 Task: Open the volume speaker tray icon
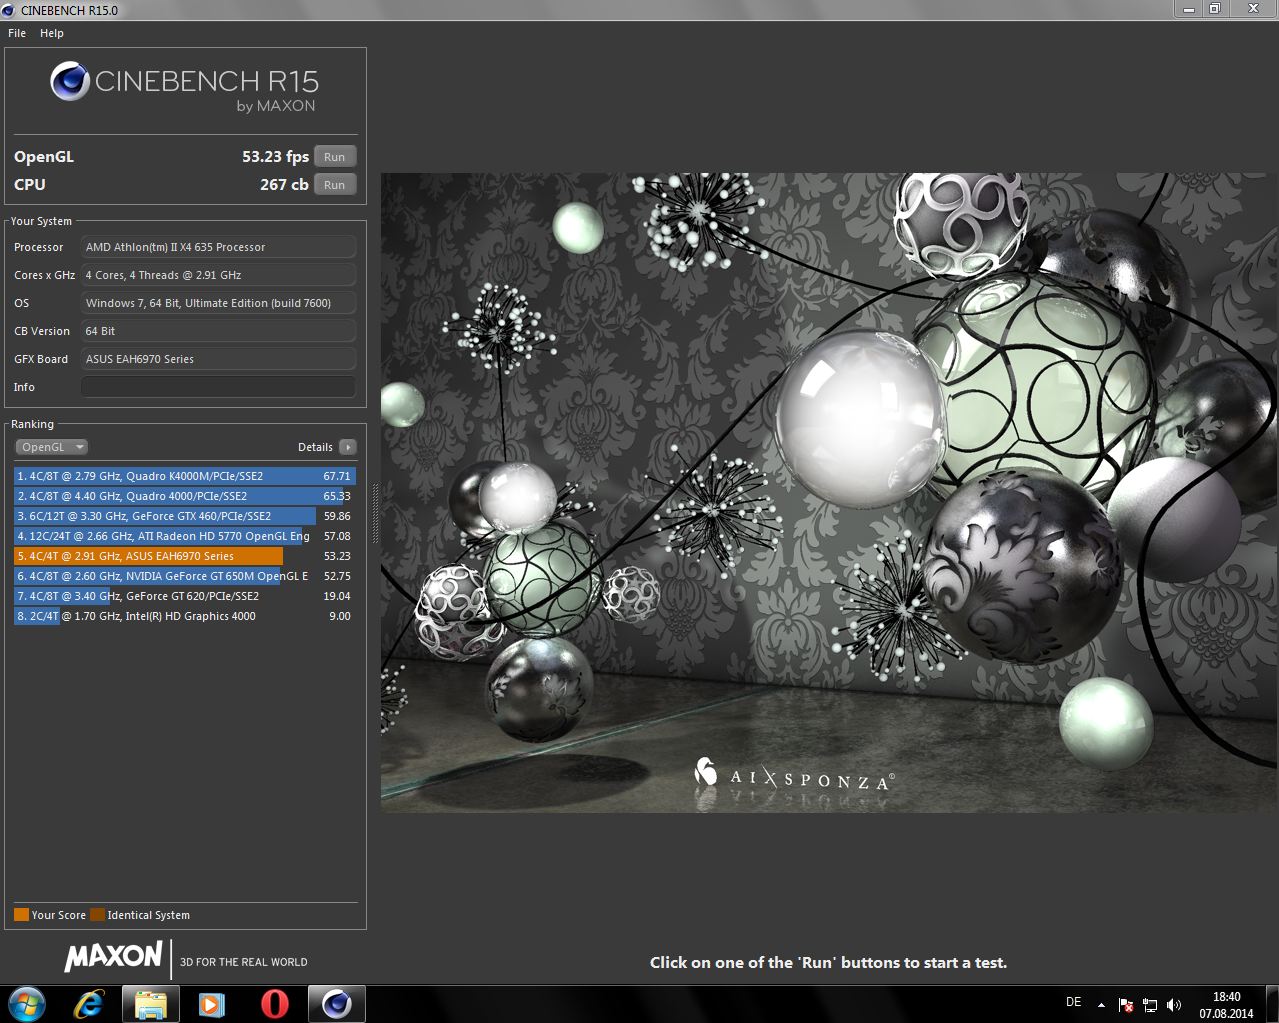pos(1174,1005)
